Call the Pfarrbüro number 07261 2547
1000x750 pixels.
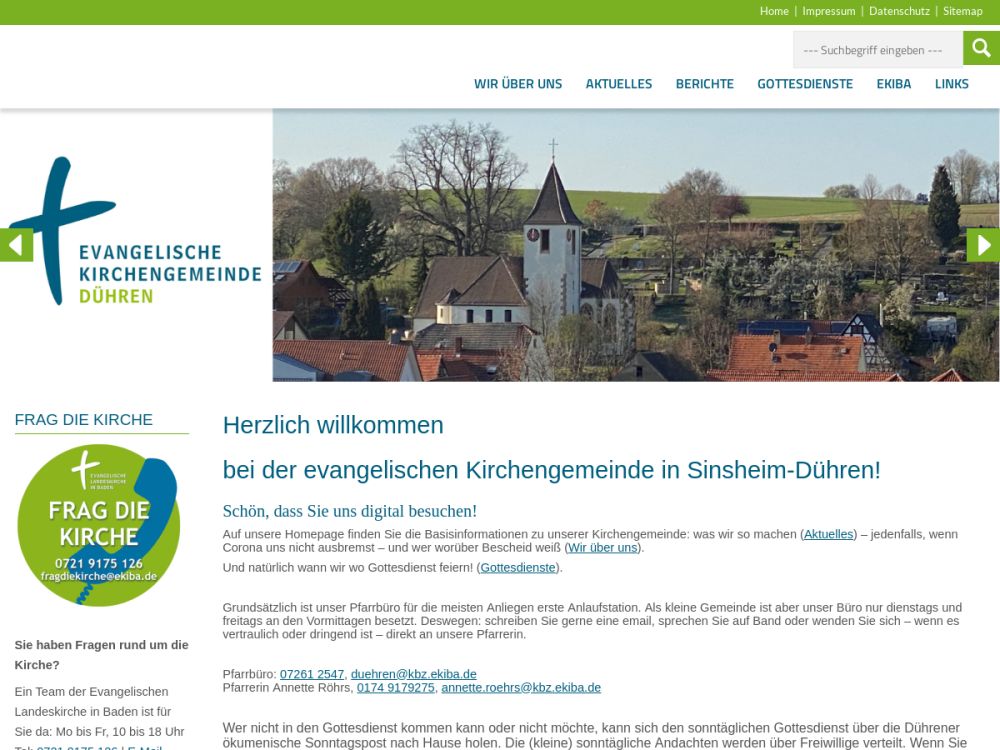point(312,674)
